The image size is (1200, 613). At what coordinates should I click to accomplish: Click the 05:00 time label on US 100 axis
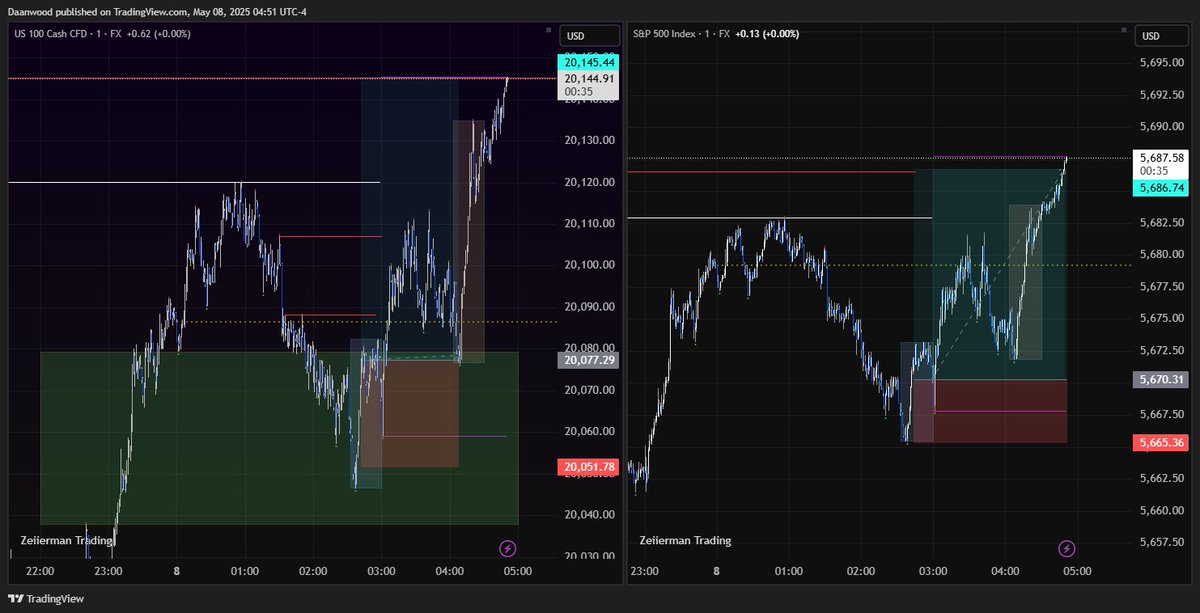(518, 572)
